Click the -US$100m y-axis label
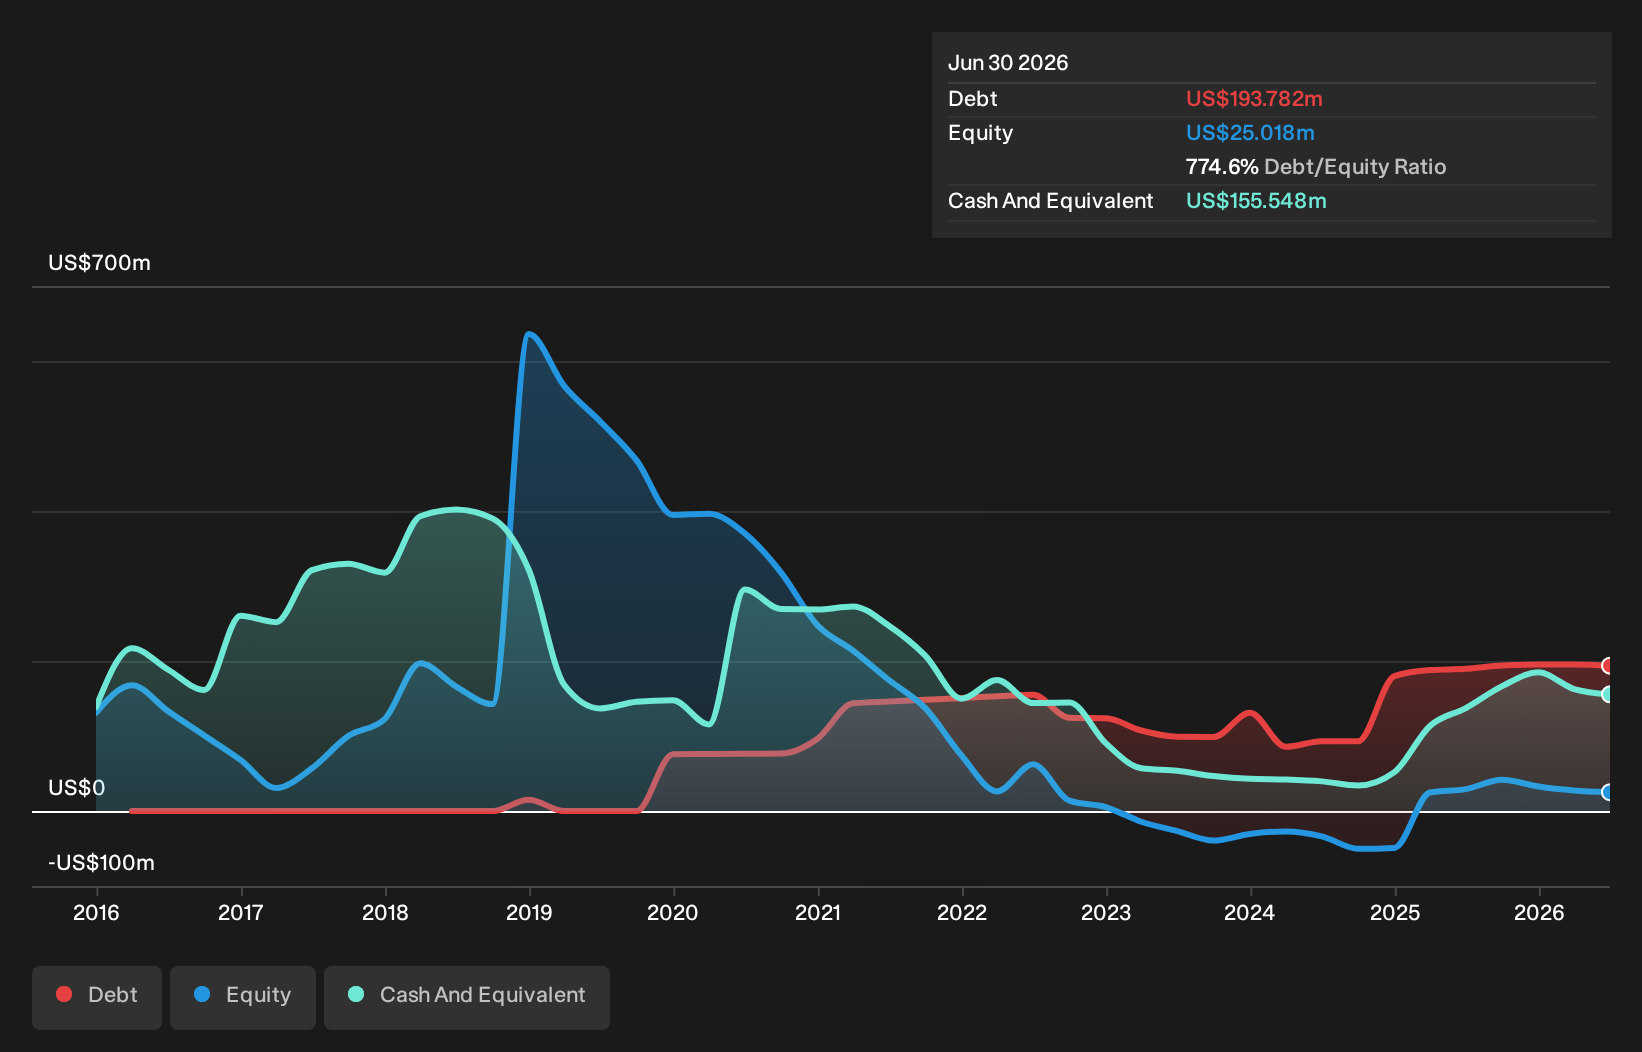1642x1052 pixels. point(102,863)
